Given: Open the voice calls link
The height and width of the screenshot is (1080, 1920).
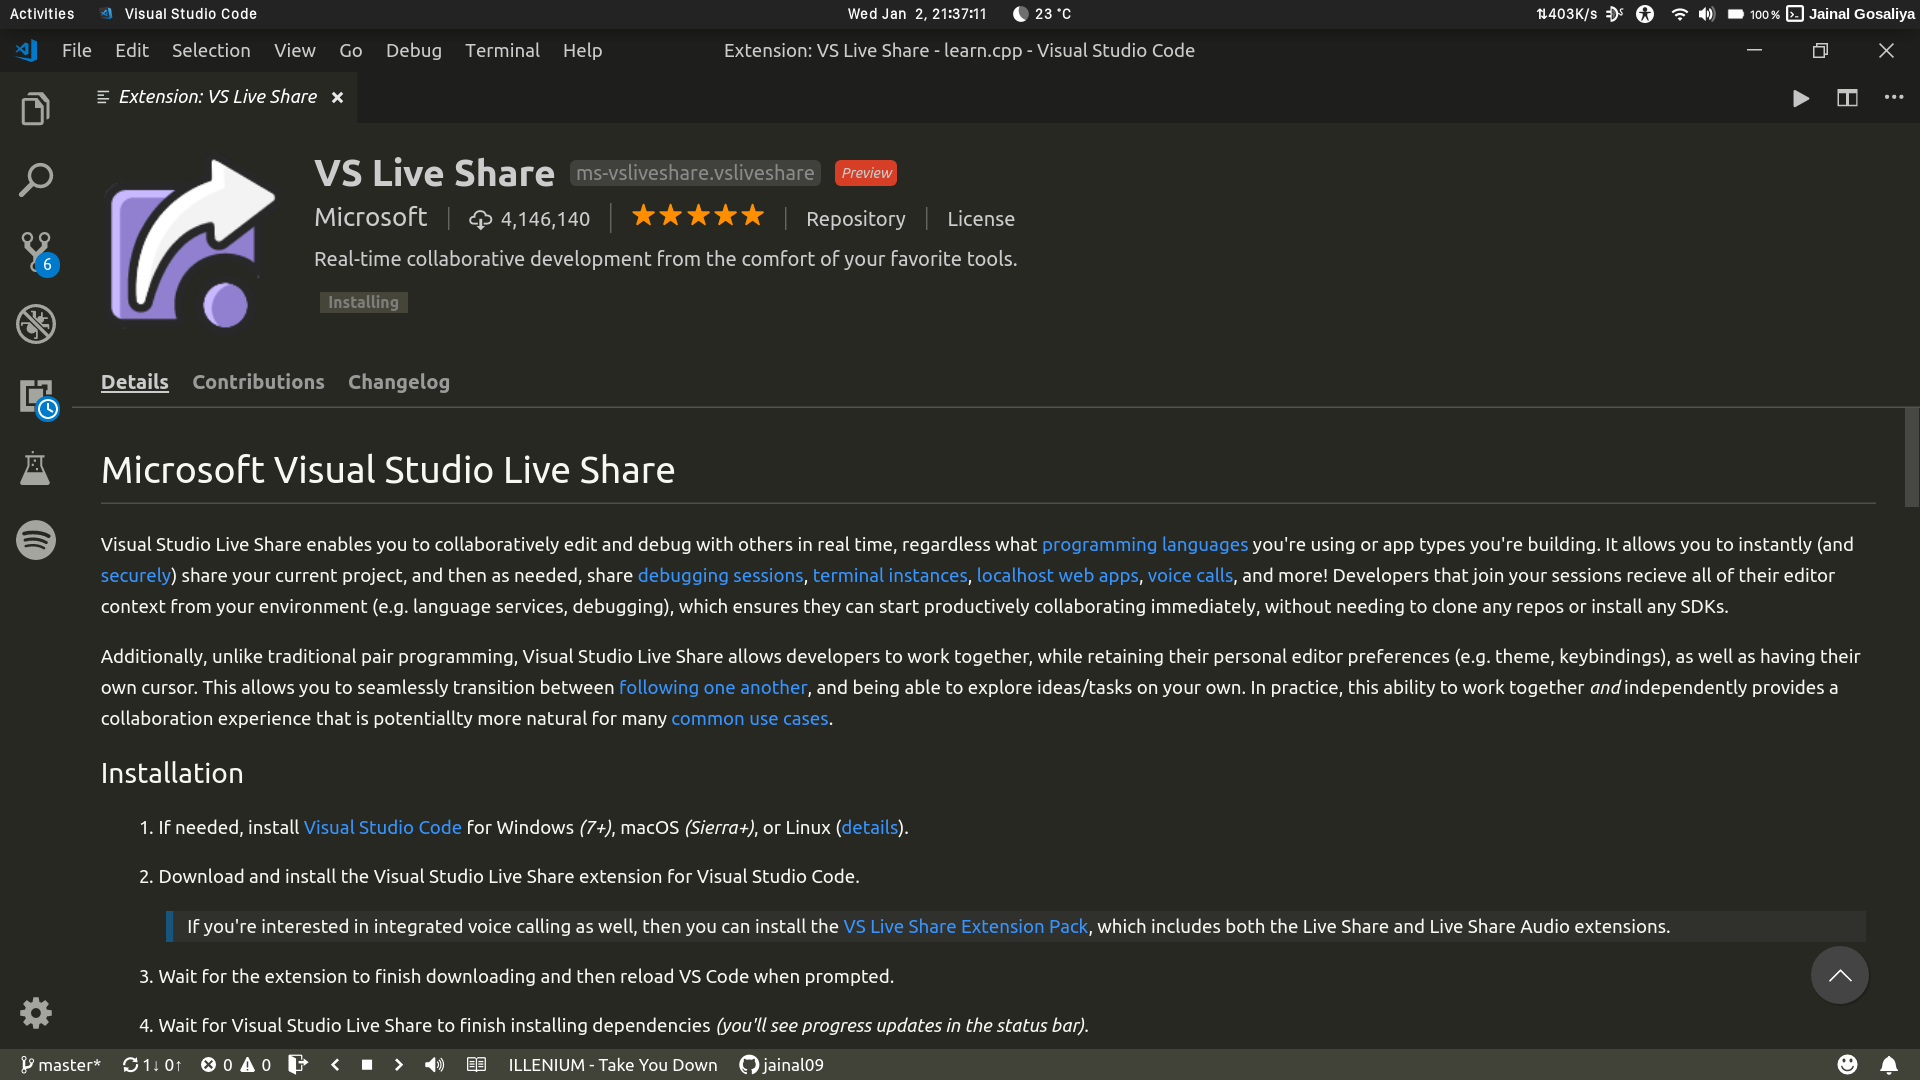Looking at the screenshot, I should 1190,575.
